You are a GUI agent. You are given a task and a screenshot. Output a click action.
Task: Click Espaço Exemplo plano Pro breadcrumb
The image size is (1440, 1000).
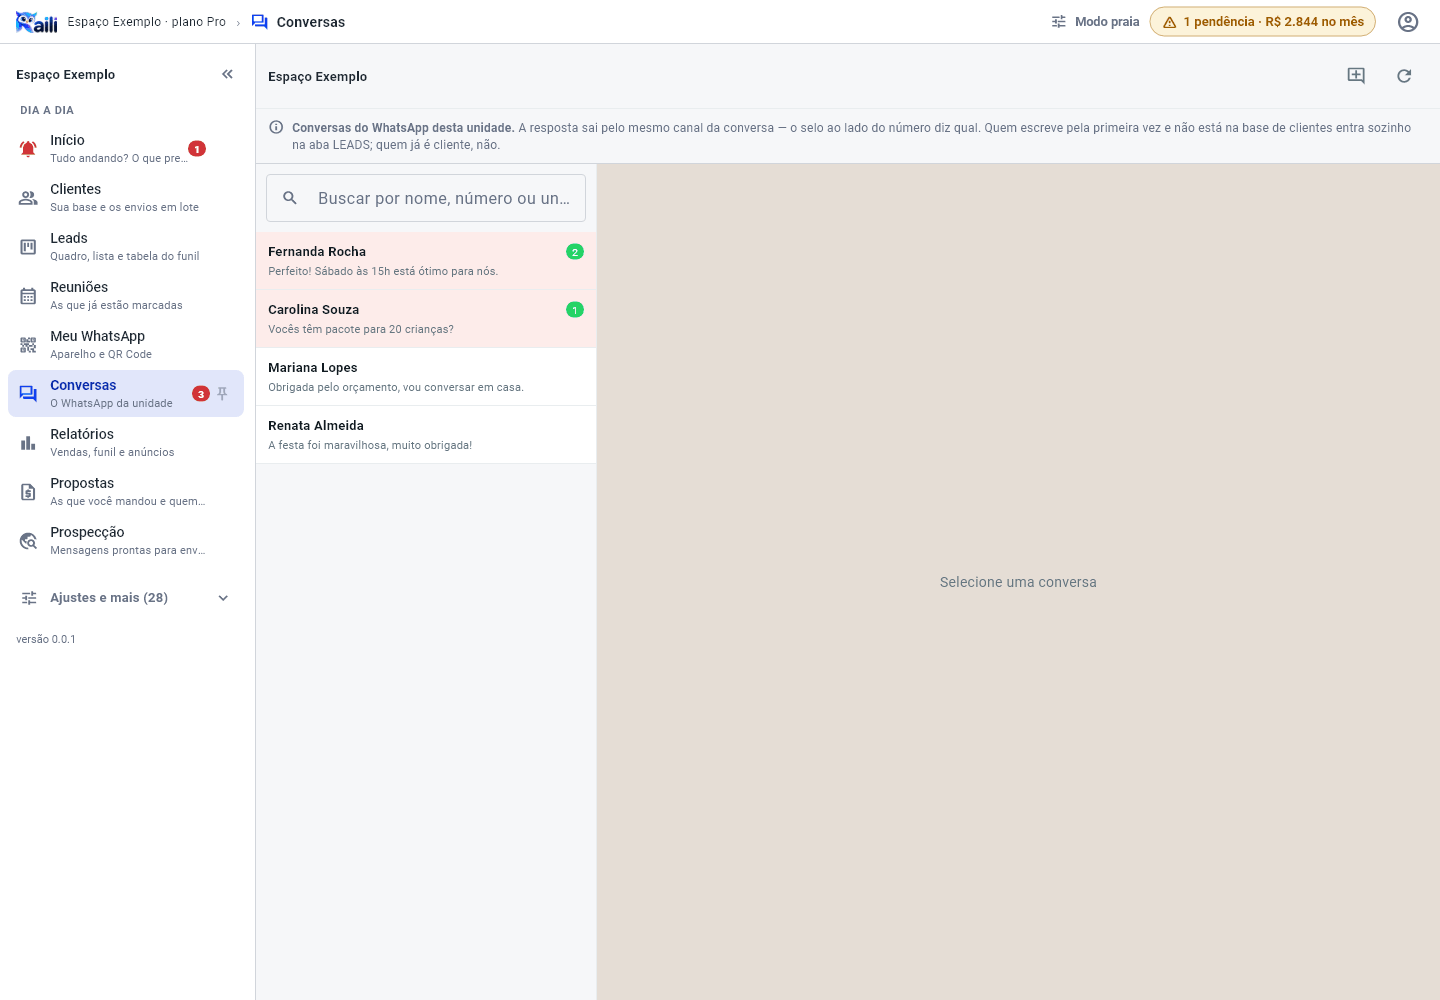point(147,22)
